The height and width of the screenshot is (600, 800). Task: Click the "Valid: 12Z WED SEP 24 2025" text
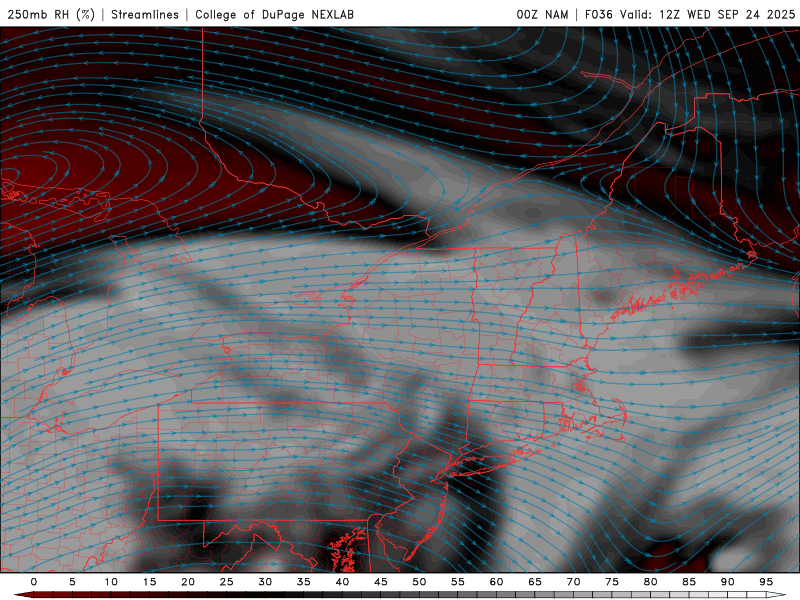tap(707, 14)
